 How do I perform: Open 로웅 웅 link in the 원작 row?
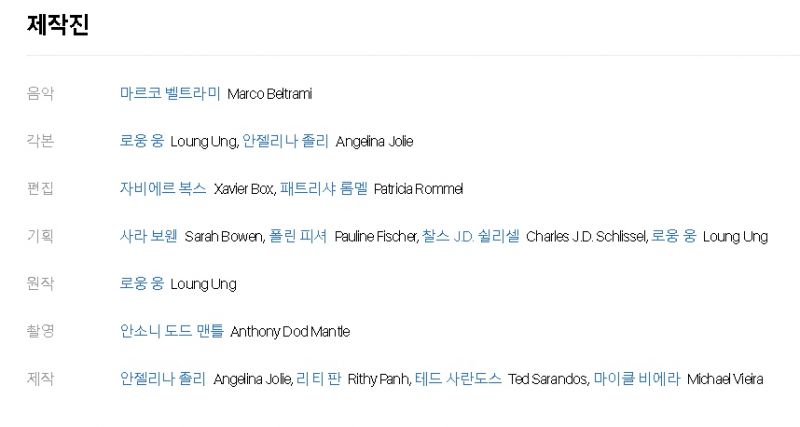pos(142,283)
